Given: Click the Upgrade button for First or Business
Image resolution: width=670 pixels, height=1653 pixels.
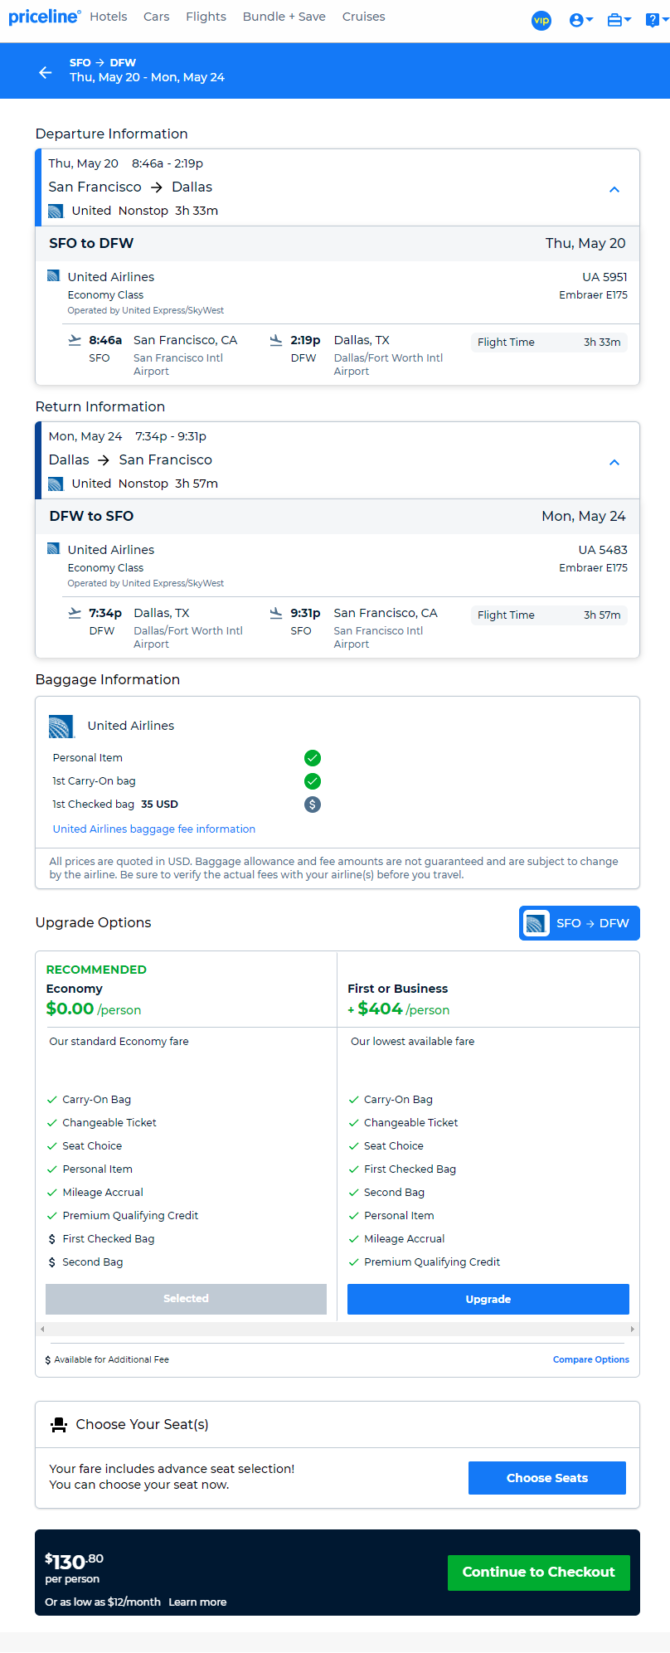Looking at the screenshot, I should click(x=488, y=1299).
